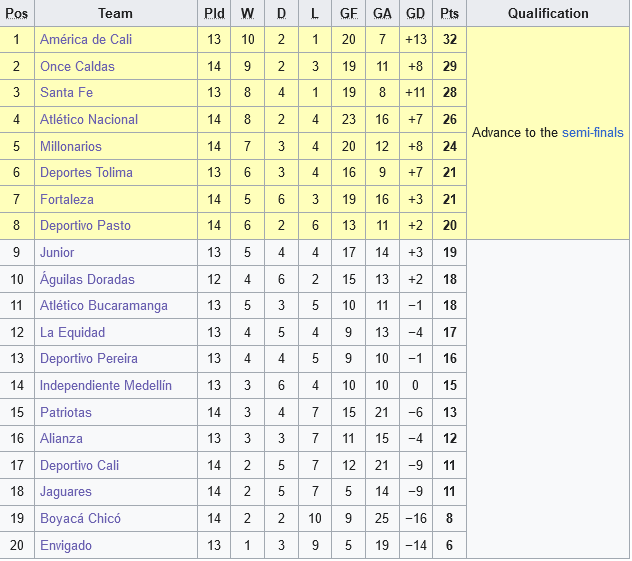
Task: Click the Pts column header
Action: [x=450, y=14]
